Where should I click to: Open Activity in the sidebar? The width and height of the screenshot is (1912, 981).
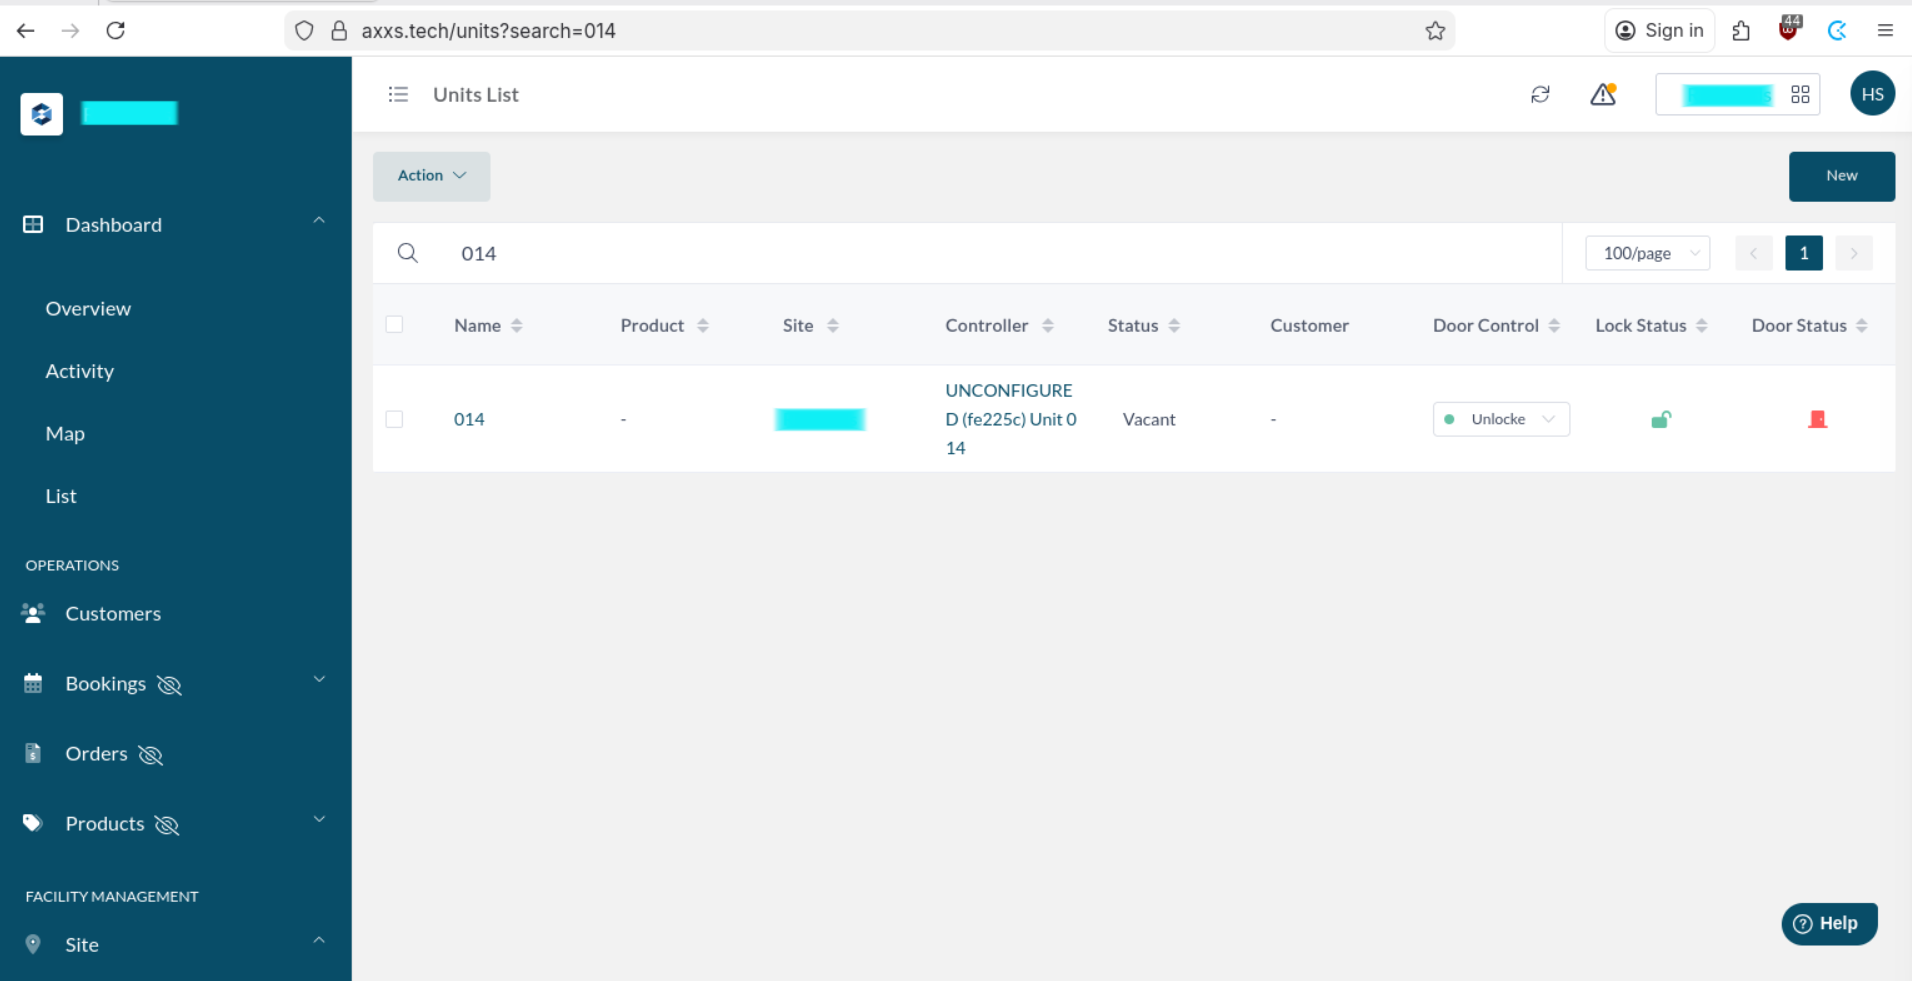[x=80, y=371]
